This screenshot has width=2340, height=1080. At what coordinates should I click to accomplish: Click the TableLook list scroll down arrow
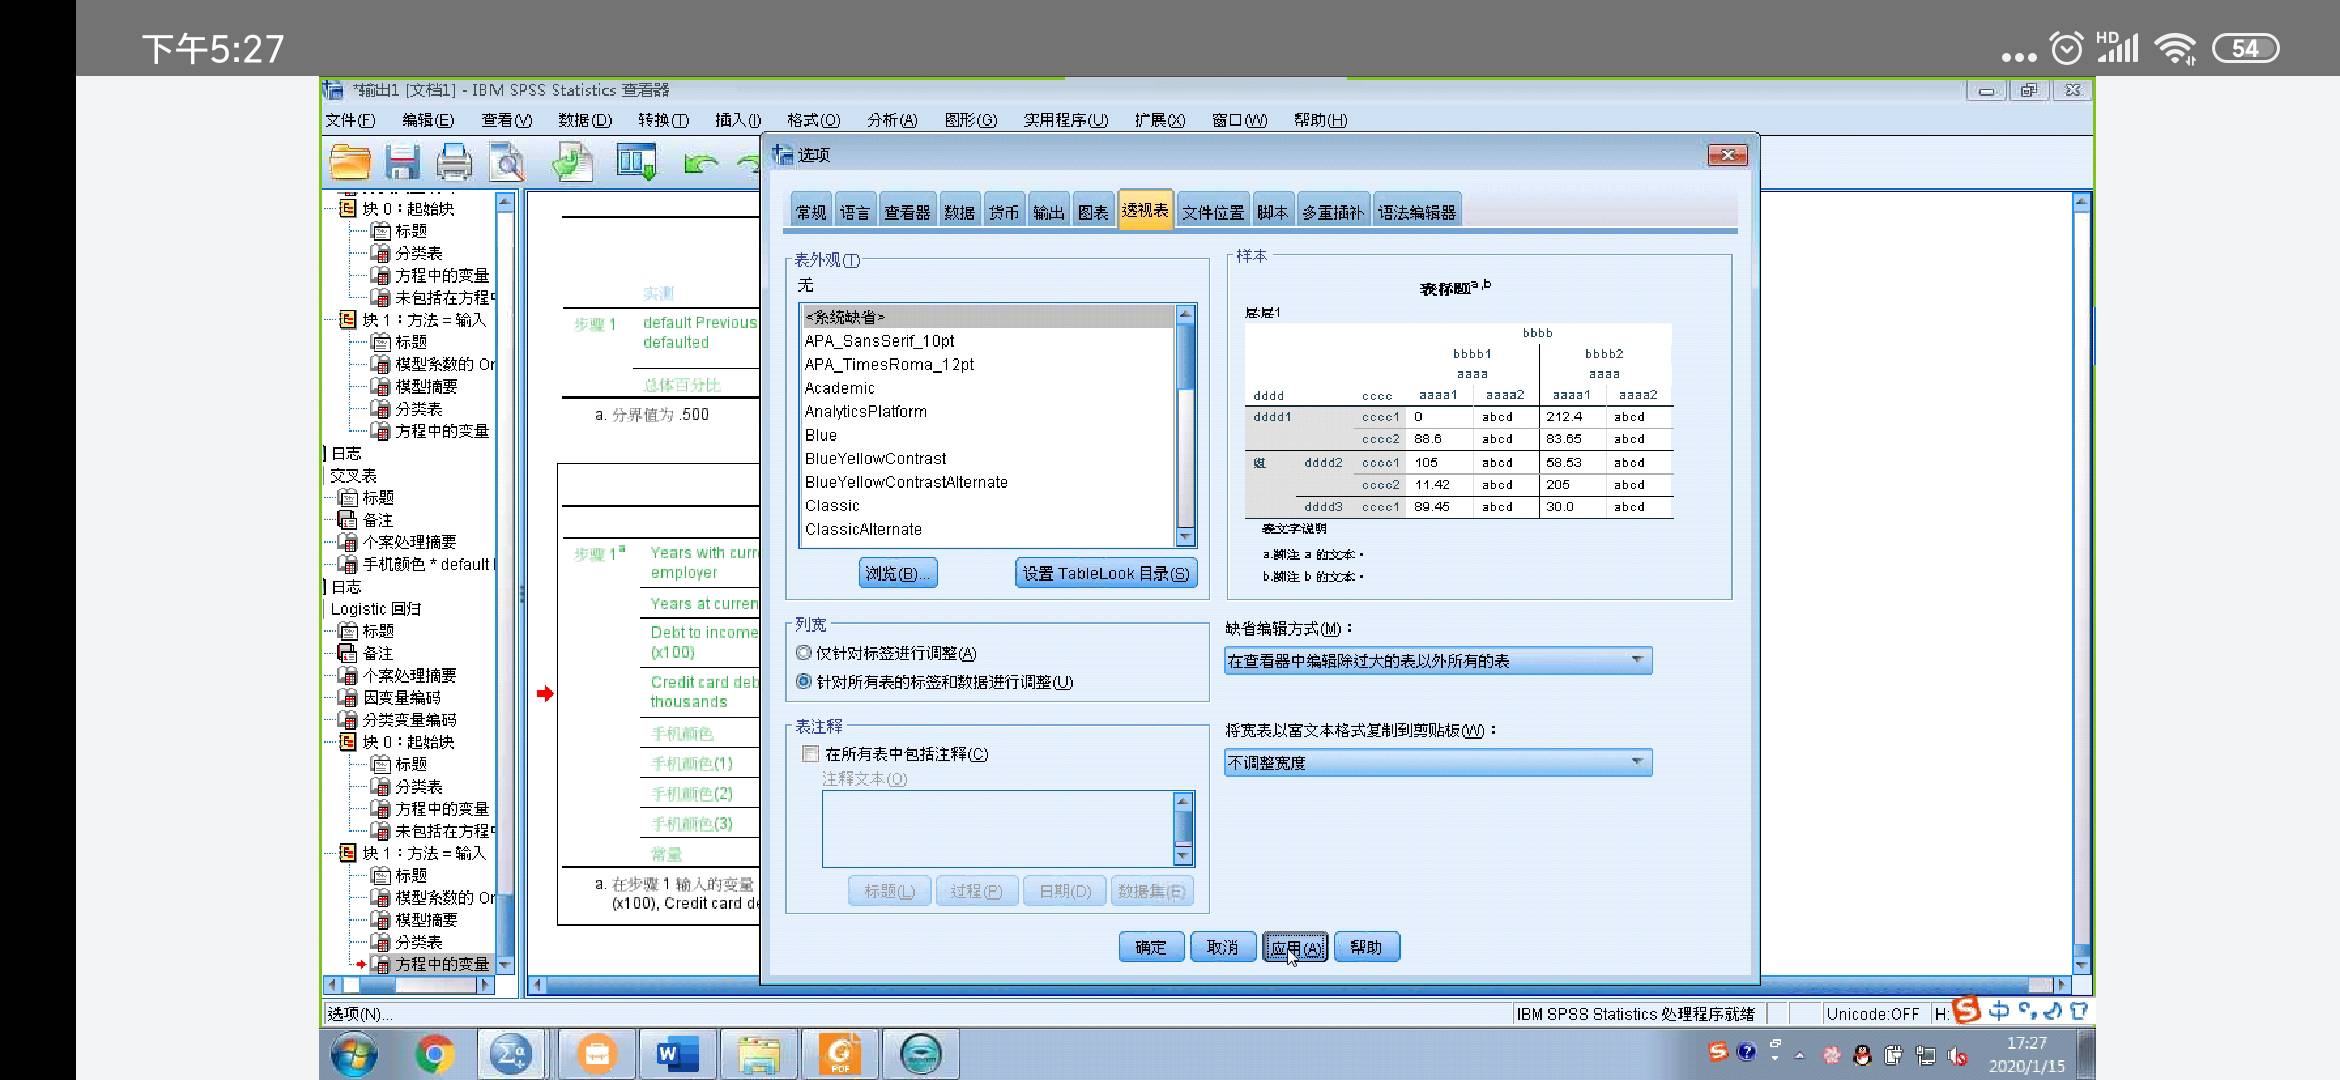tap(1185, 537)
